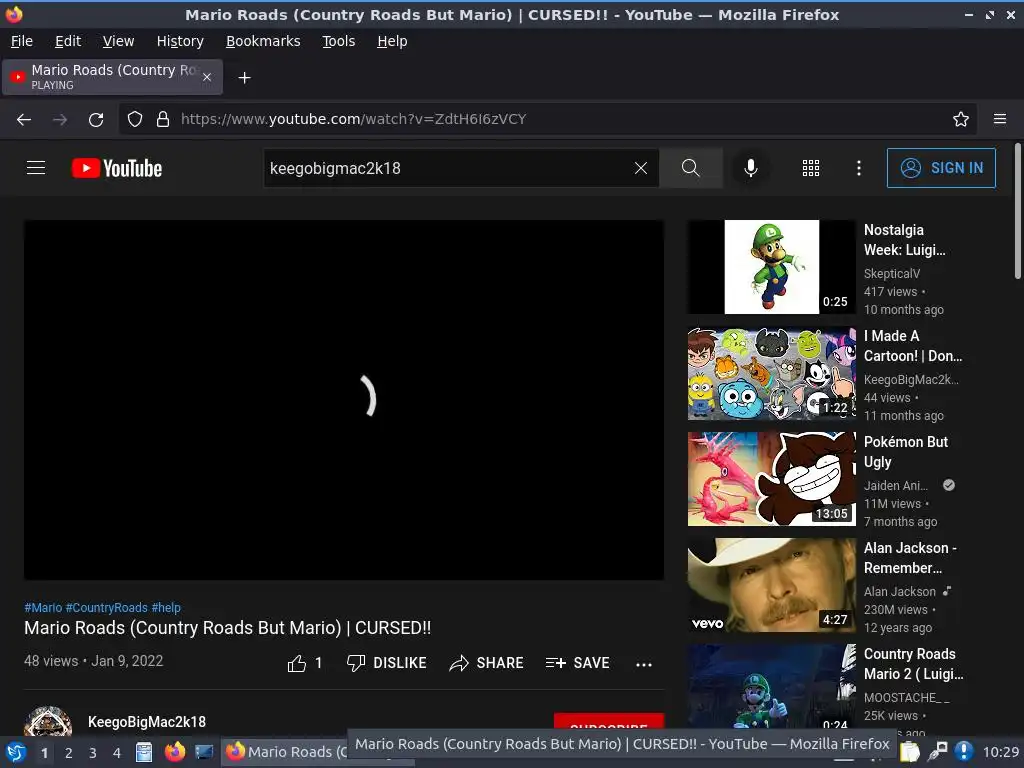Dislike the Mario Roads video
This screenshot has height=768, width=1024.
387,663
